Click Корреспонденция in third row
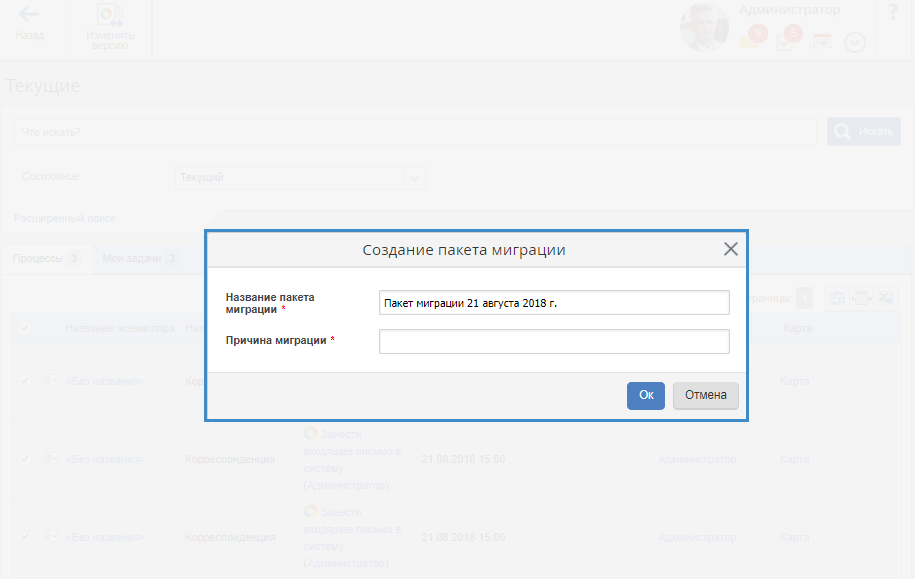The height and width of the screenshot is (579, 915). tap(230, 537)
